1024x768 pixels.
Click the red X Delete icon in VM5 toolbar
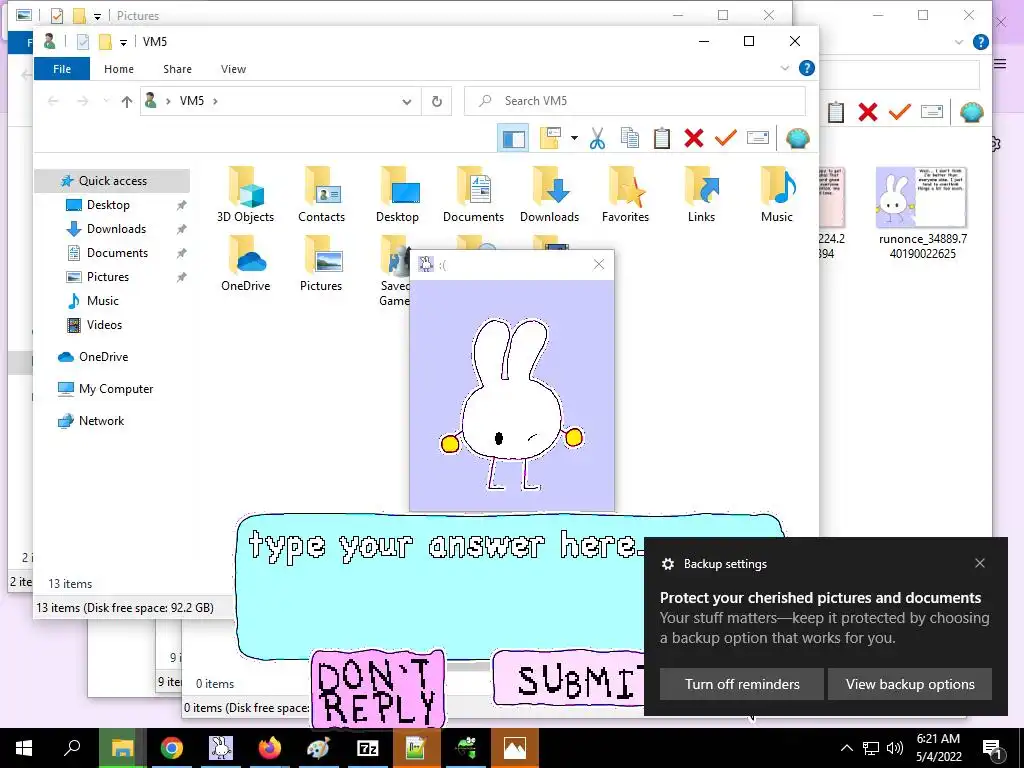(694, 138)
